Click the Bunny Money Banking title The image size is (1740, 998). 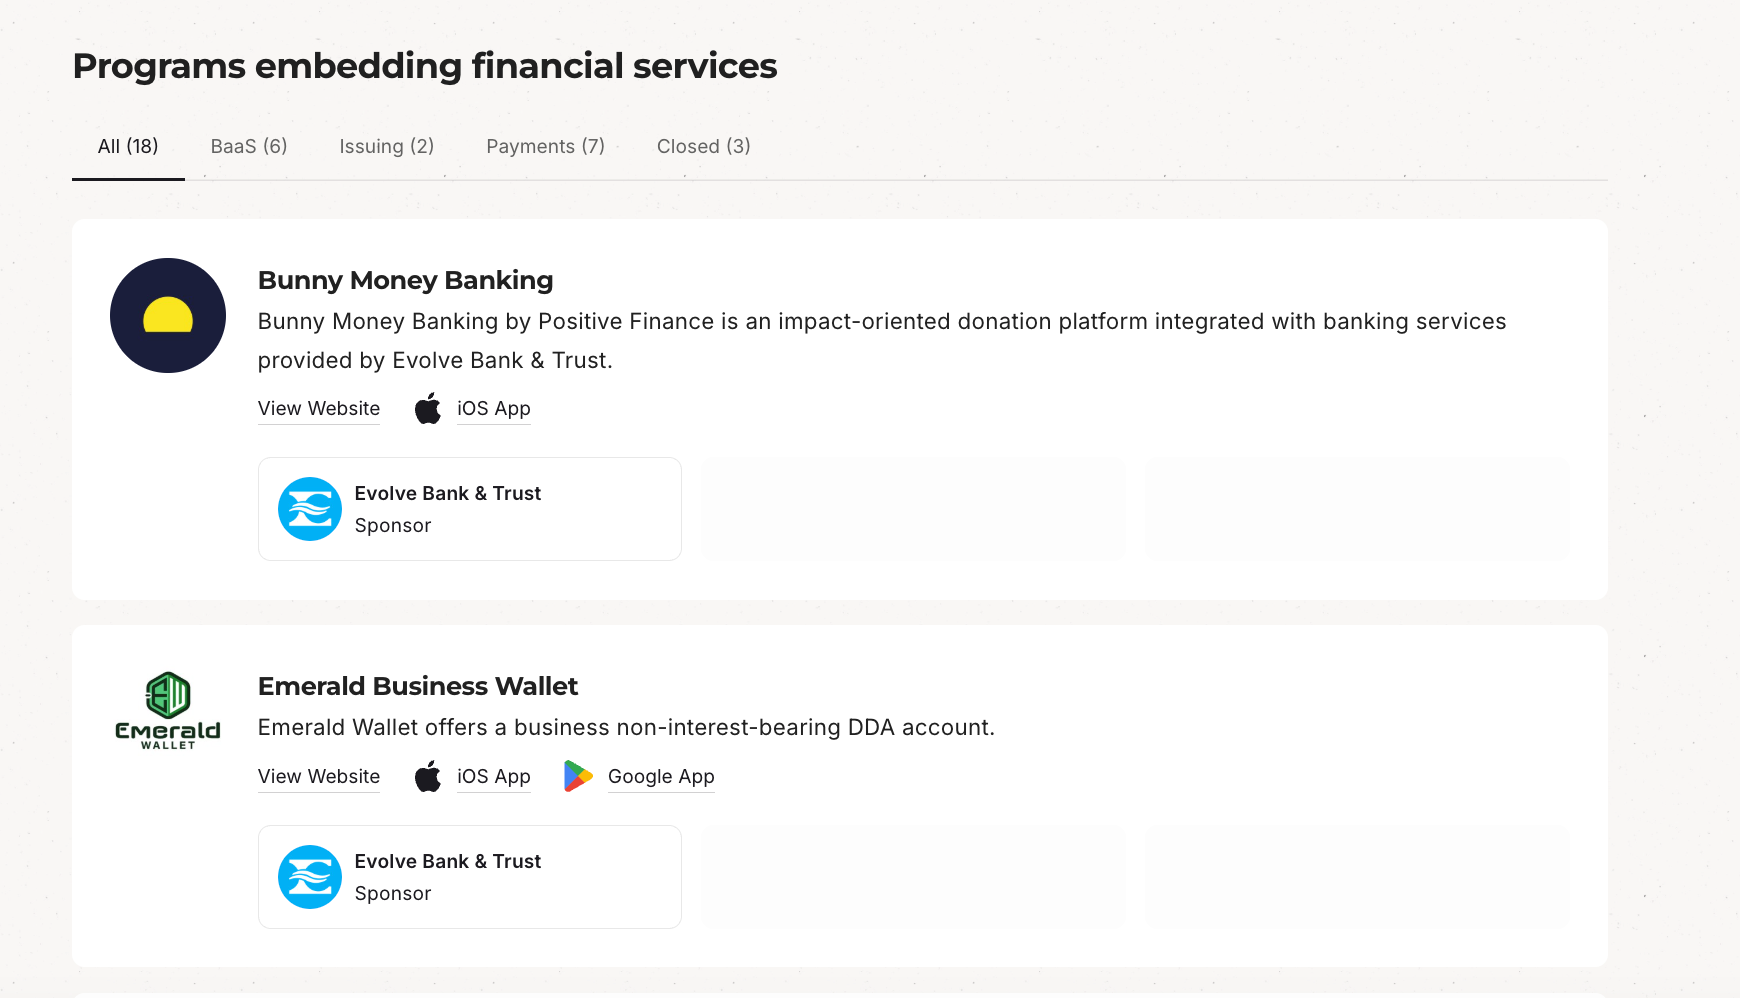coord(405,280)
